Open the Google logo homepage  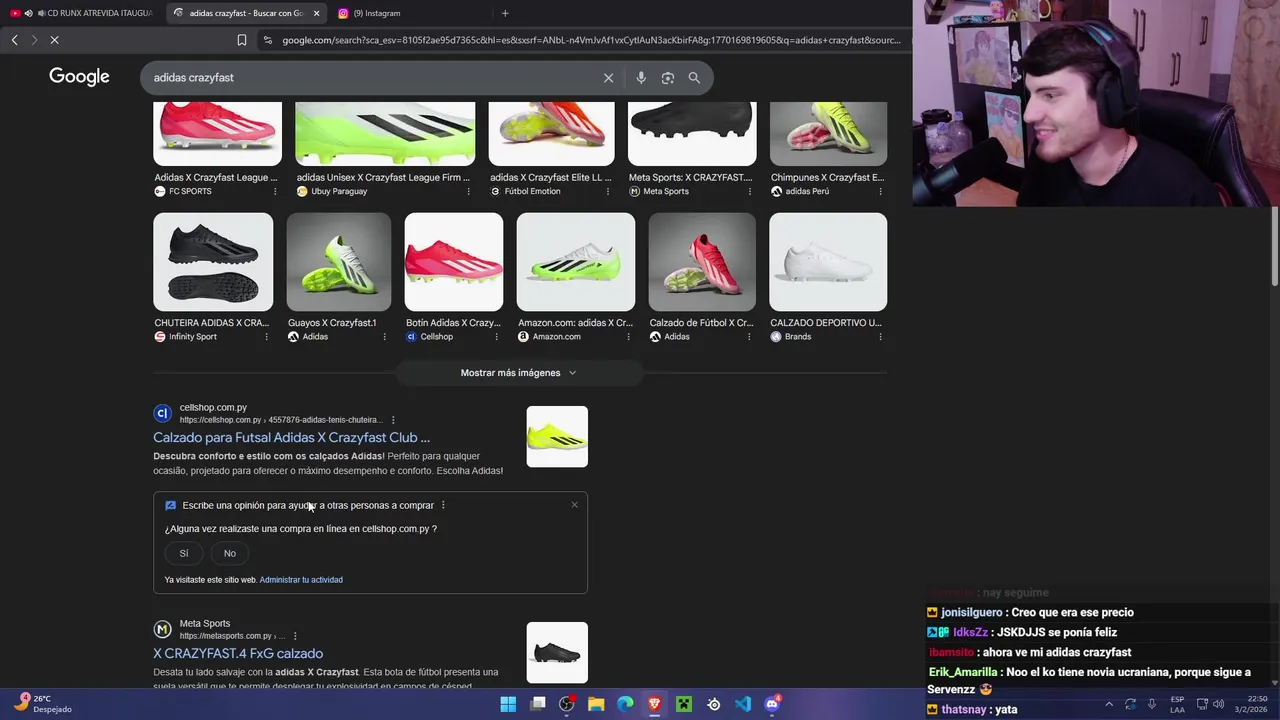click(79, 77)
